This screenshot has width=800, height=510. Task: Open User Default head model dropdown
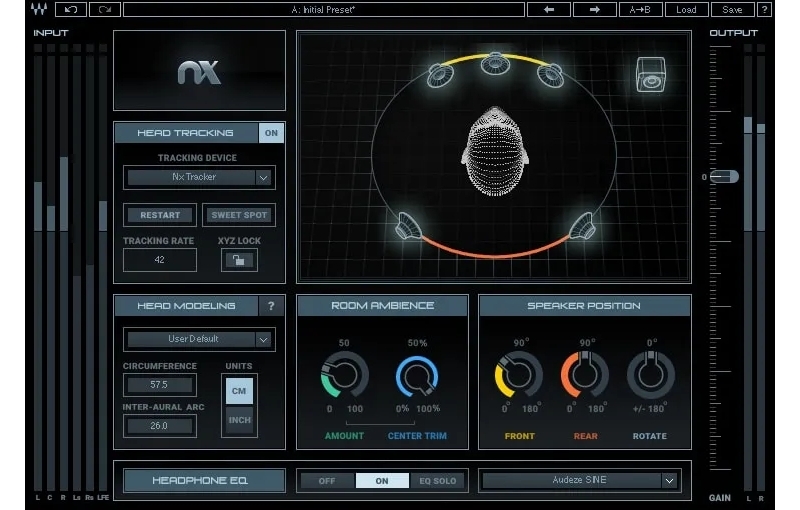click(199, 339)
